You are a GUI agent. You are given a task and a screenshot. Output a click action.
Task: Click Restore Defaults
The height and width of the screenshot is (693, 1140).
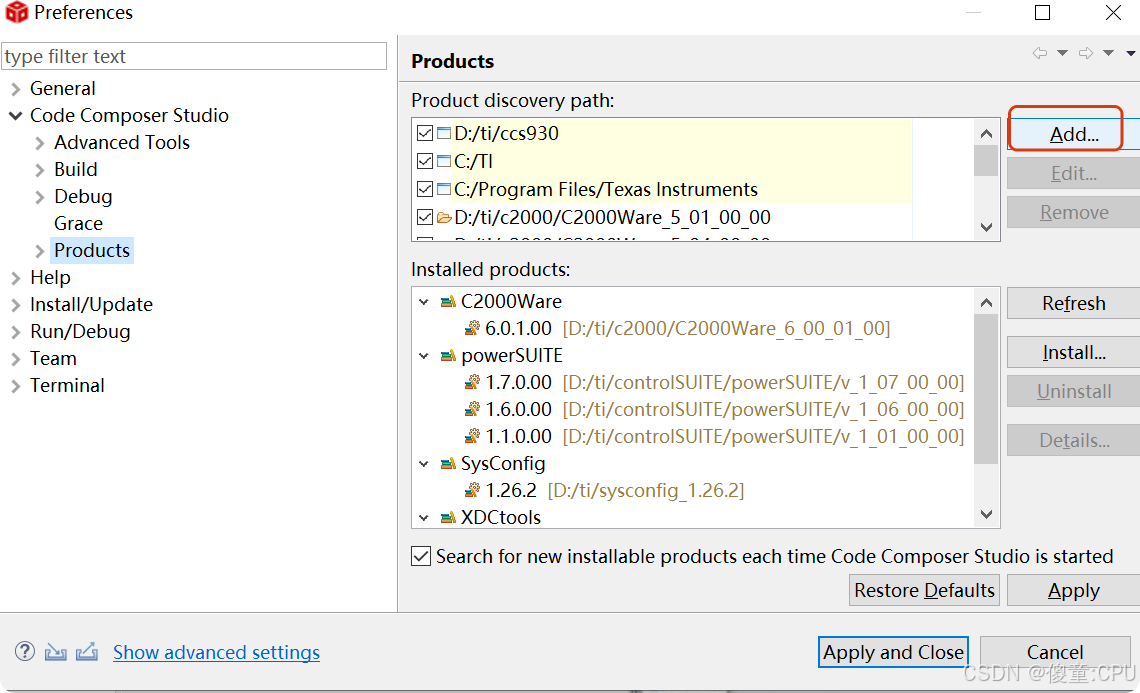pyautogui.click(x=924, y=590)
